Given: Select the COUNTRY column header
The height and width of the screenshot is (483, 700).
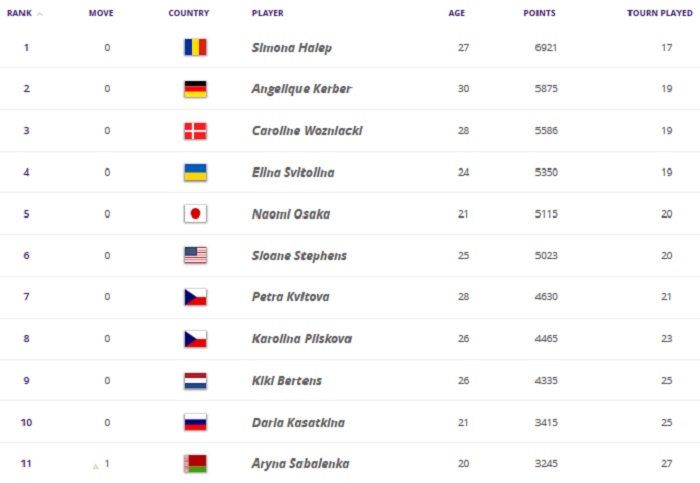Looking at the screenshot, I should coord(188,14).
